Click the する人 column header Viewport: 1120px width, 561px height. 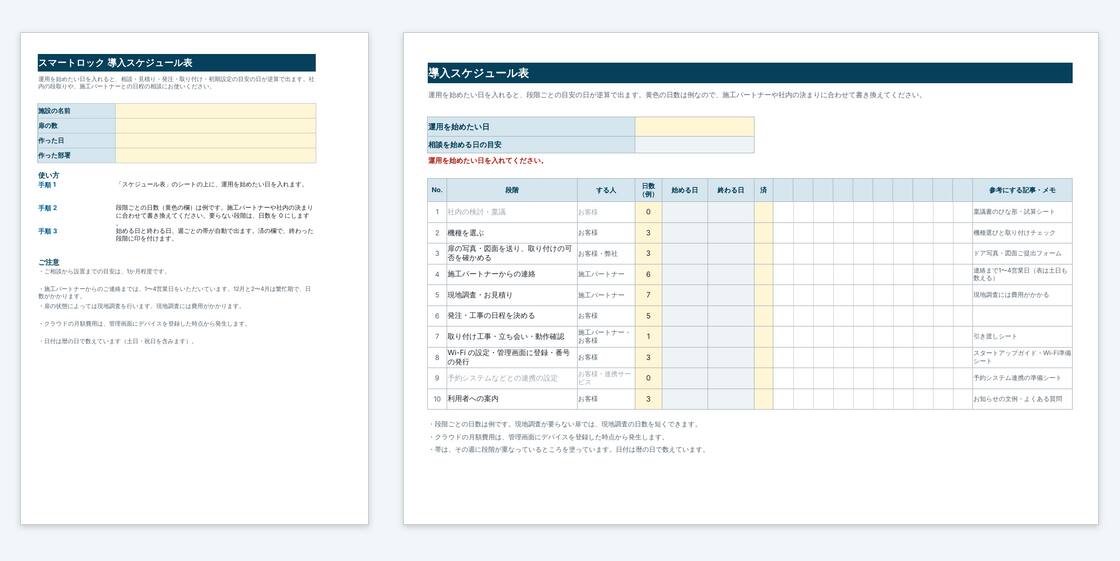(x=606, y=190)
